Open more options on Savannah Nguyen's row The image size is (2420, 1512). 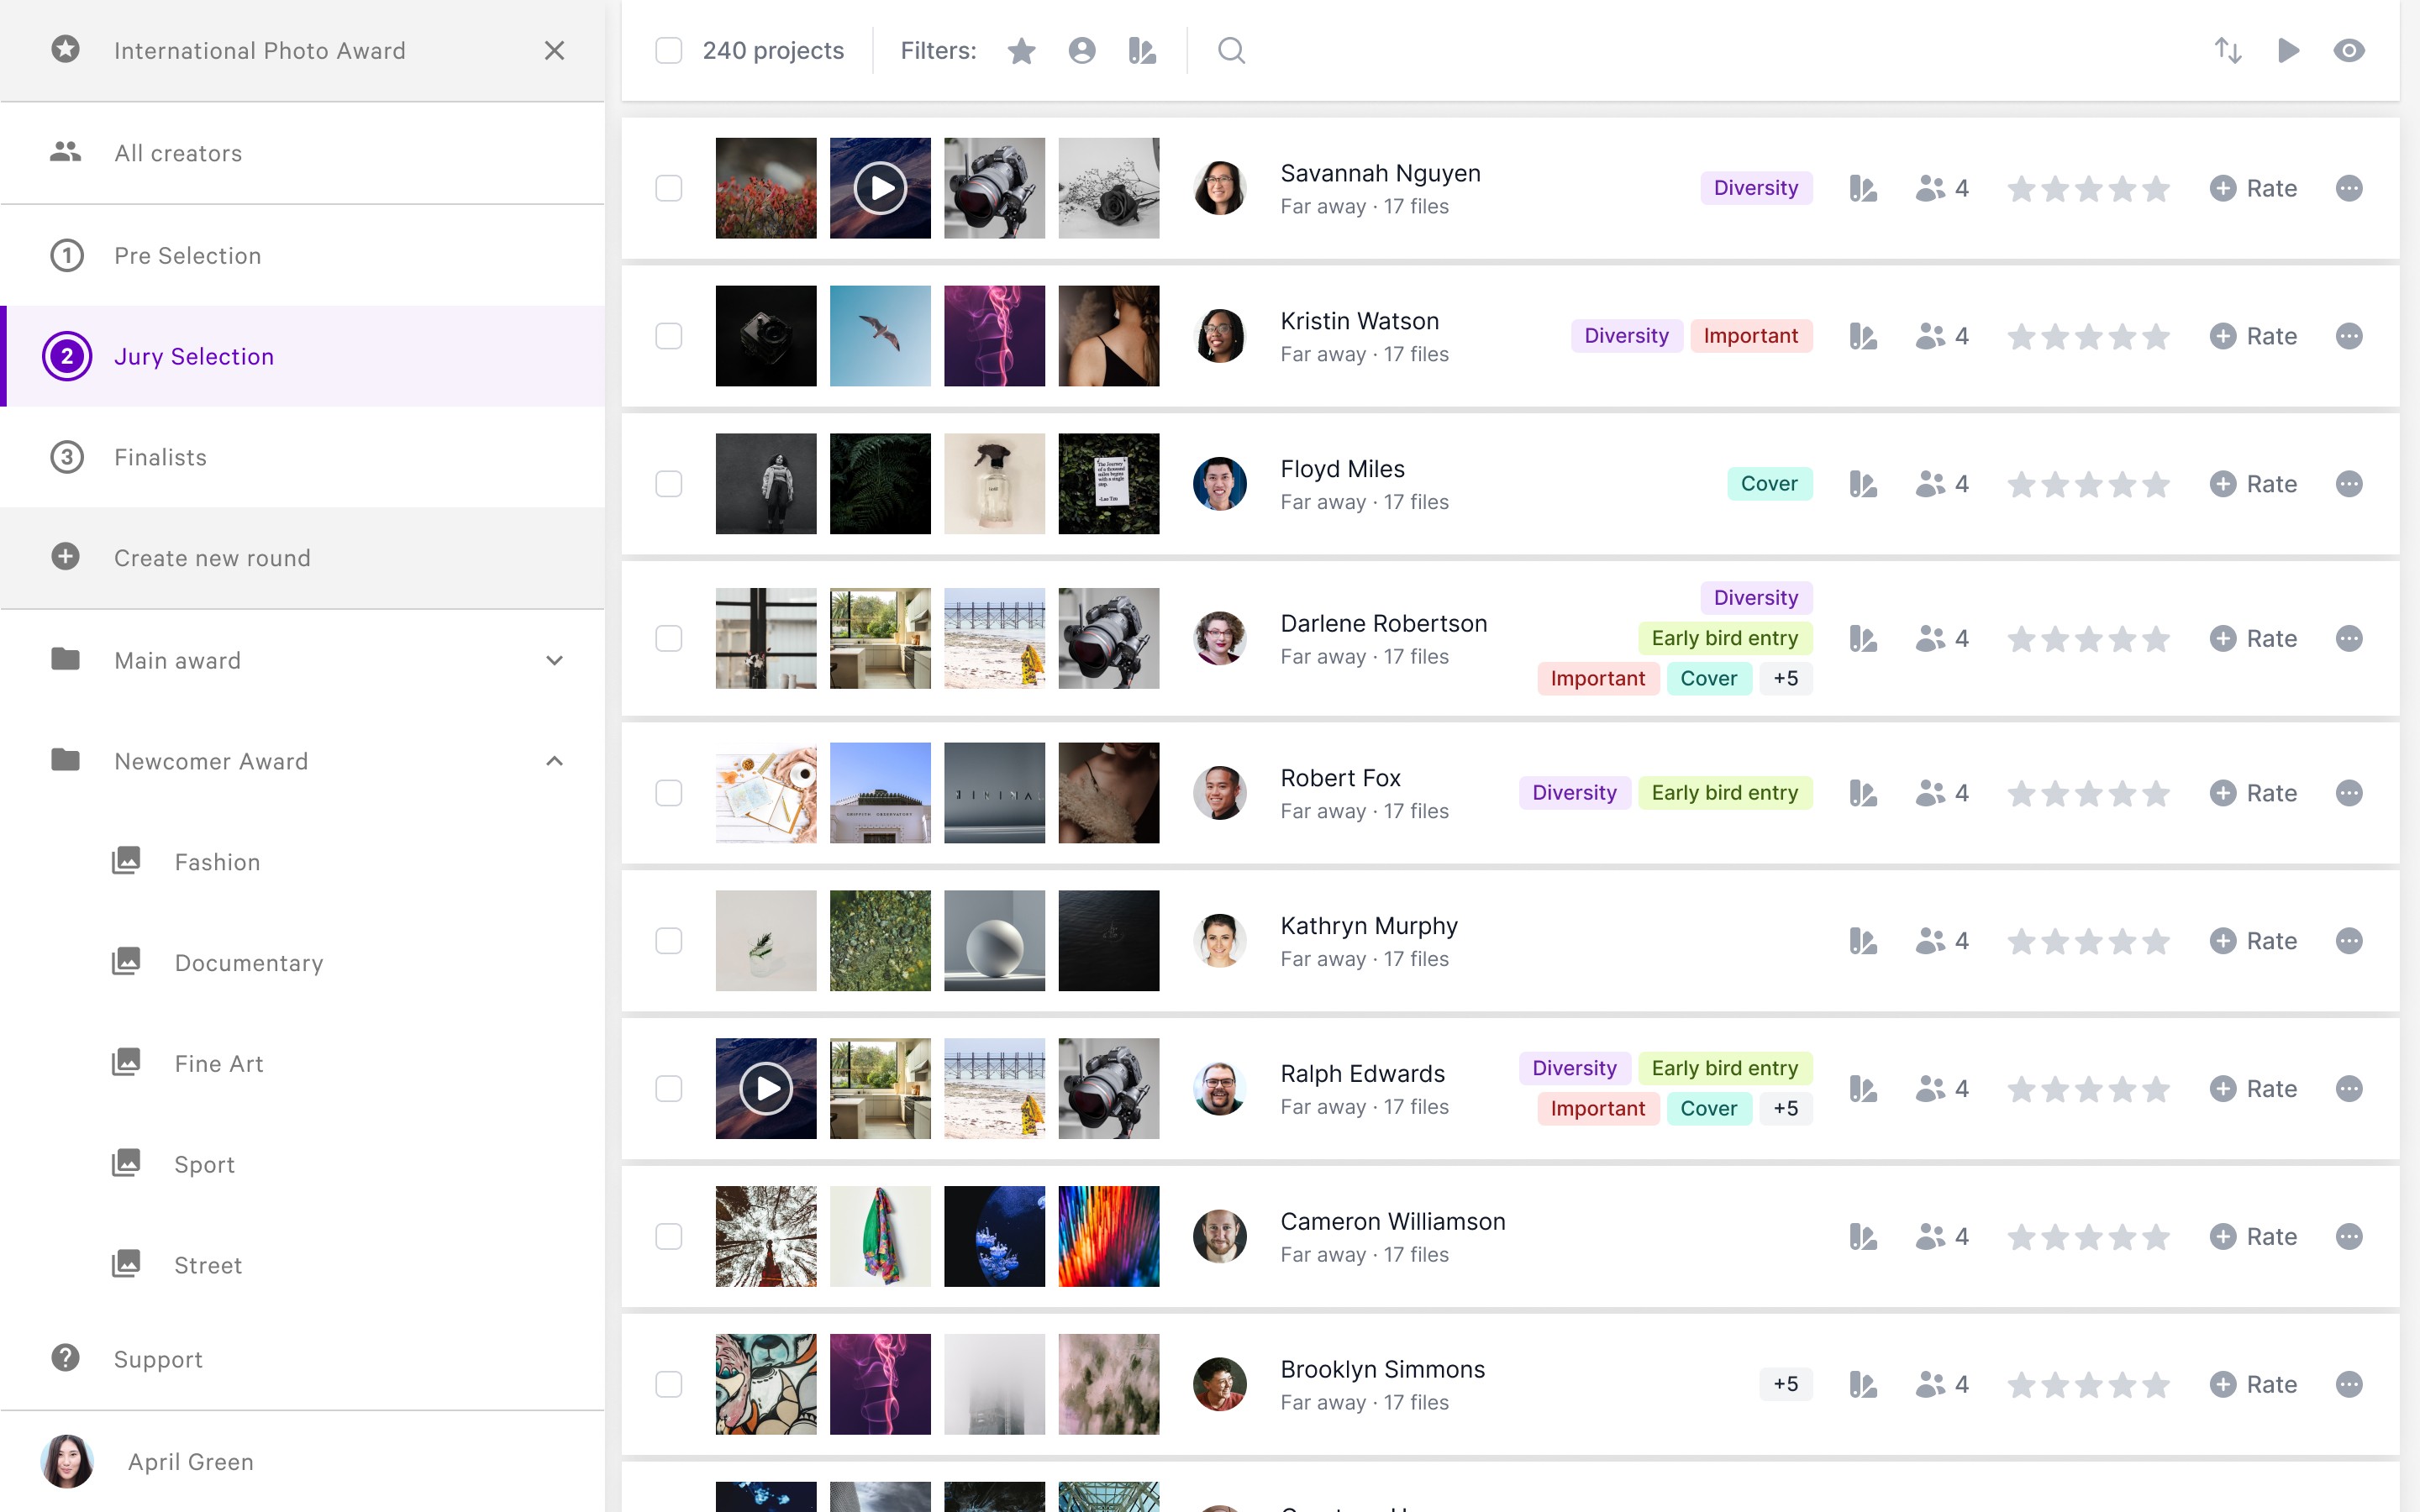click(2348, 188)
